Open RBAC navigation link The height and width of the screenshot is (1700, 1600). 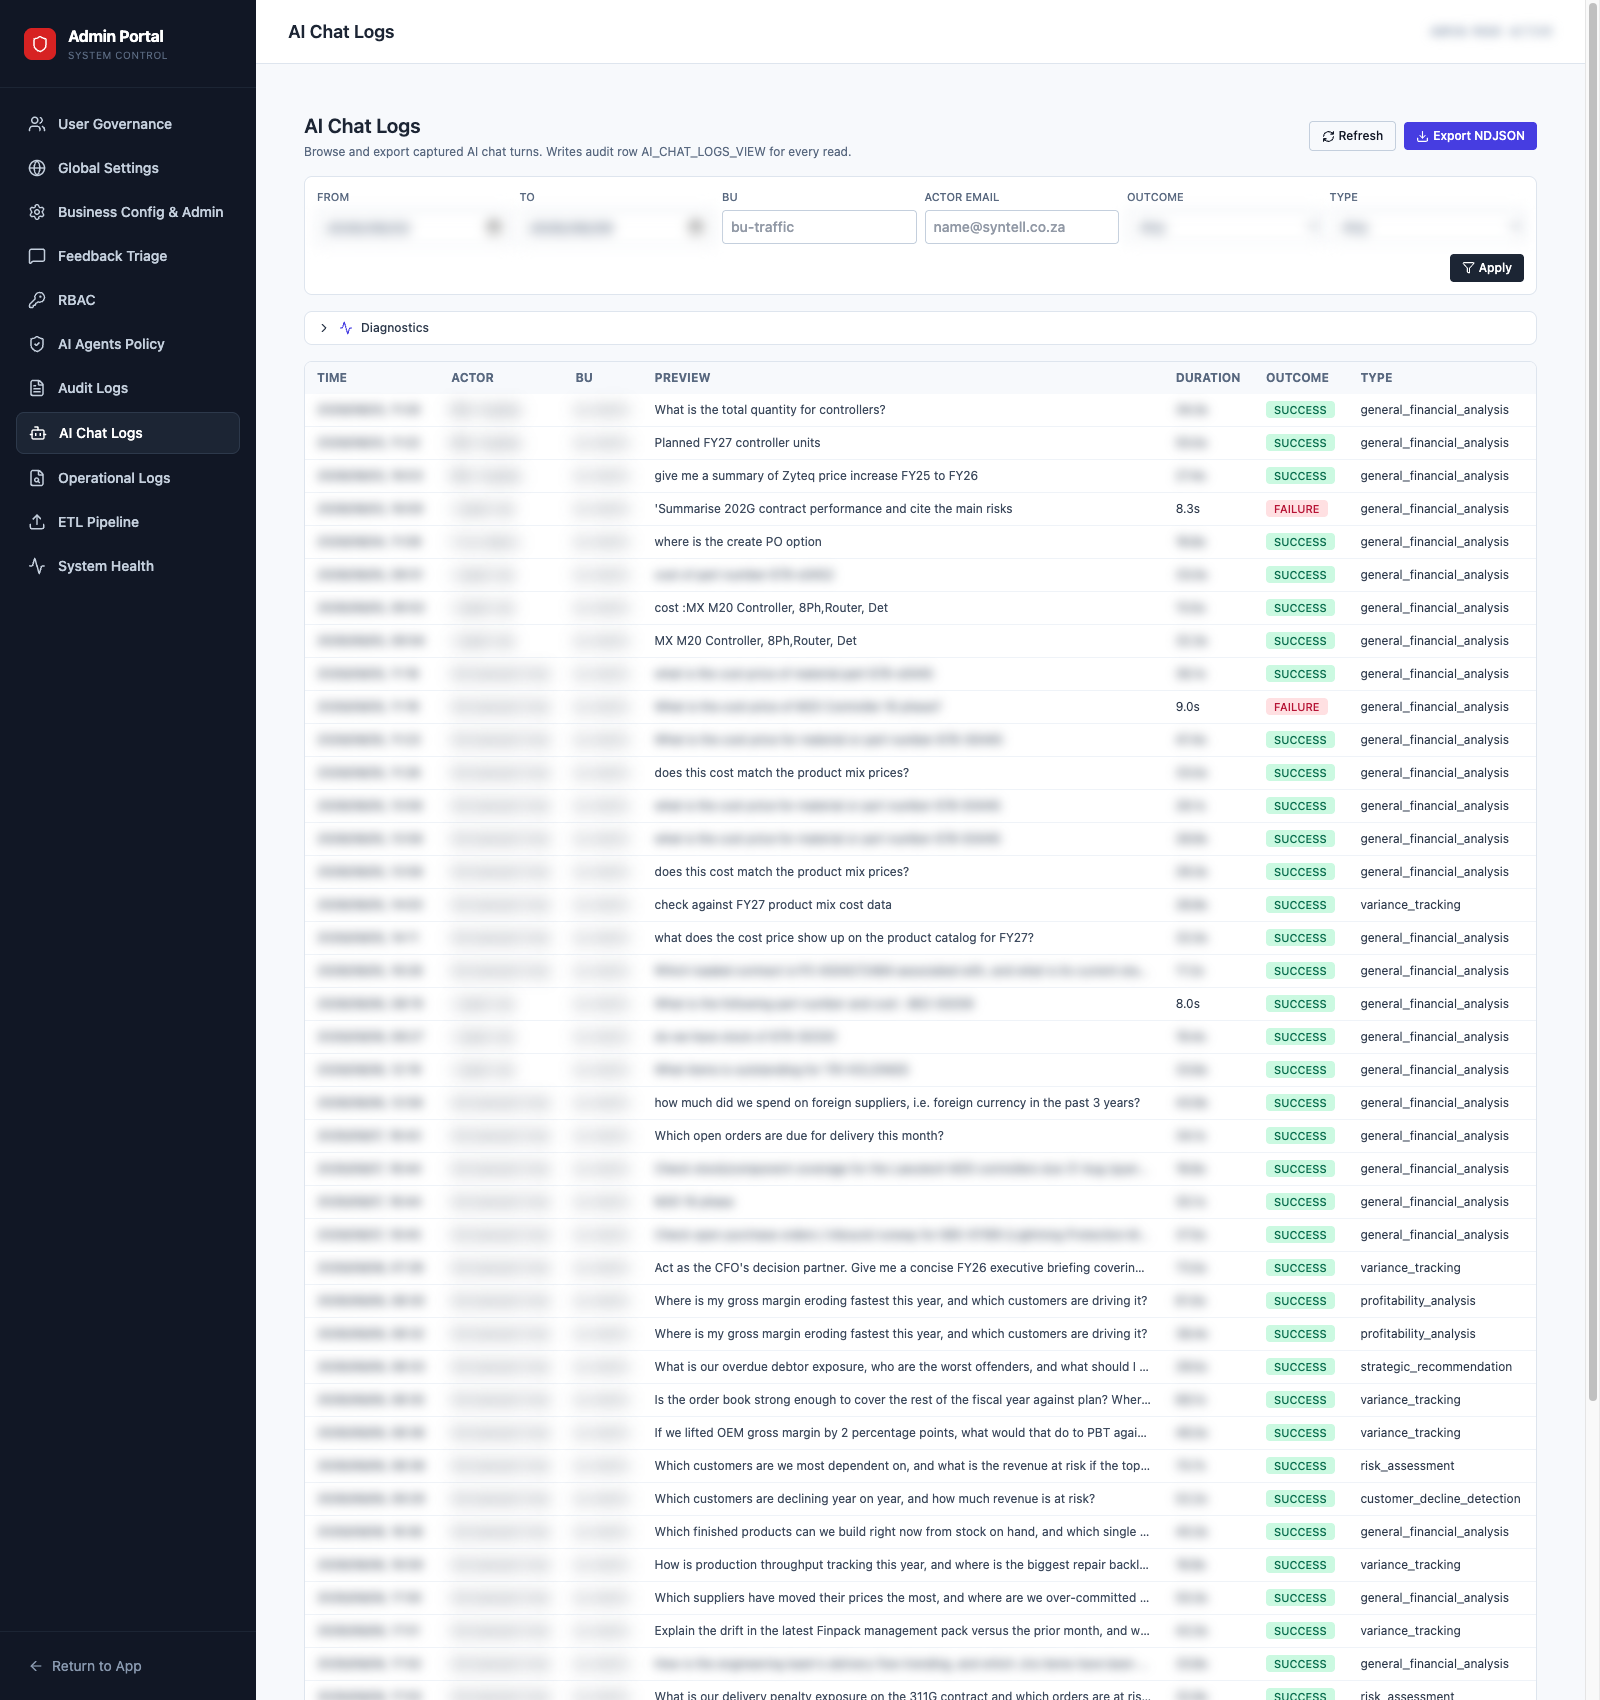pos(128,300)
